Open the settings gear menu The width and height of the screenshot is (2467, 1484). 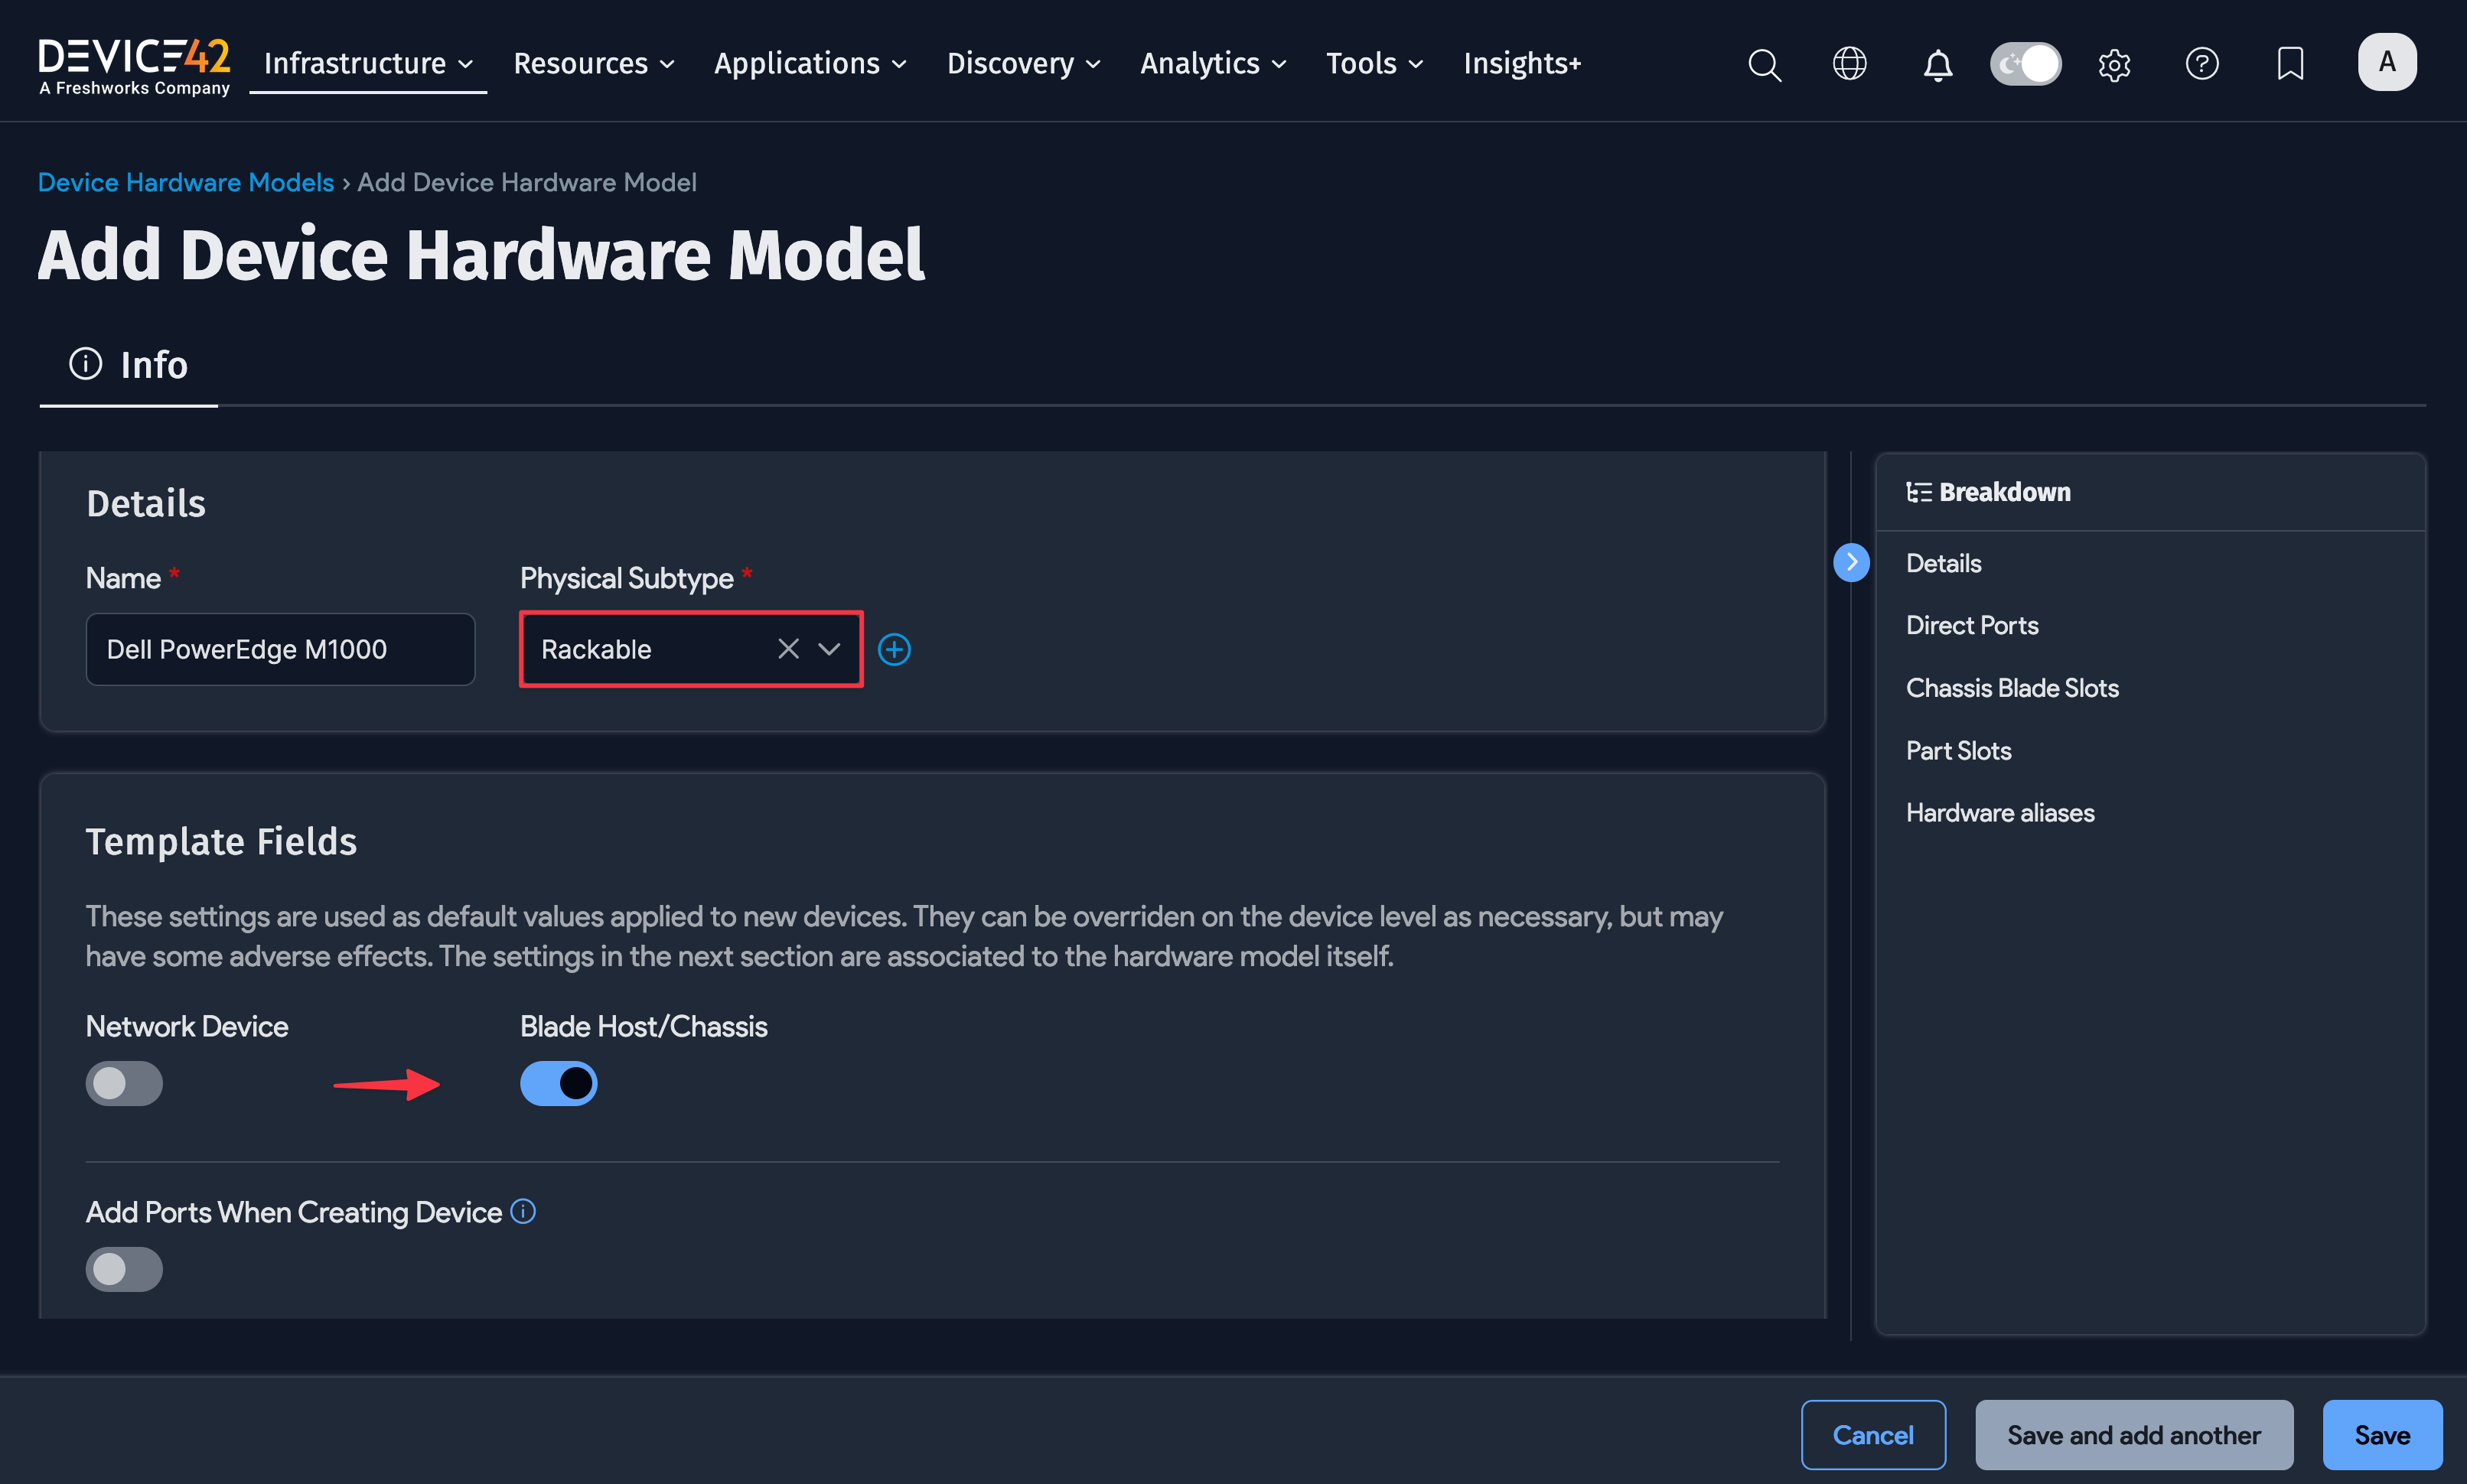coord(2114,63)
